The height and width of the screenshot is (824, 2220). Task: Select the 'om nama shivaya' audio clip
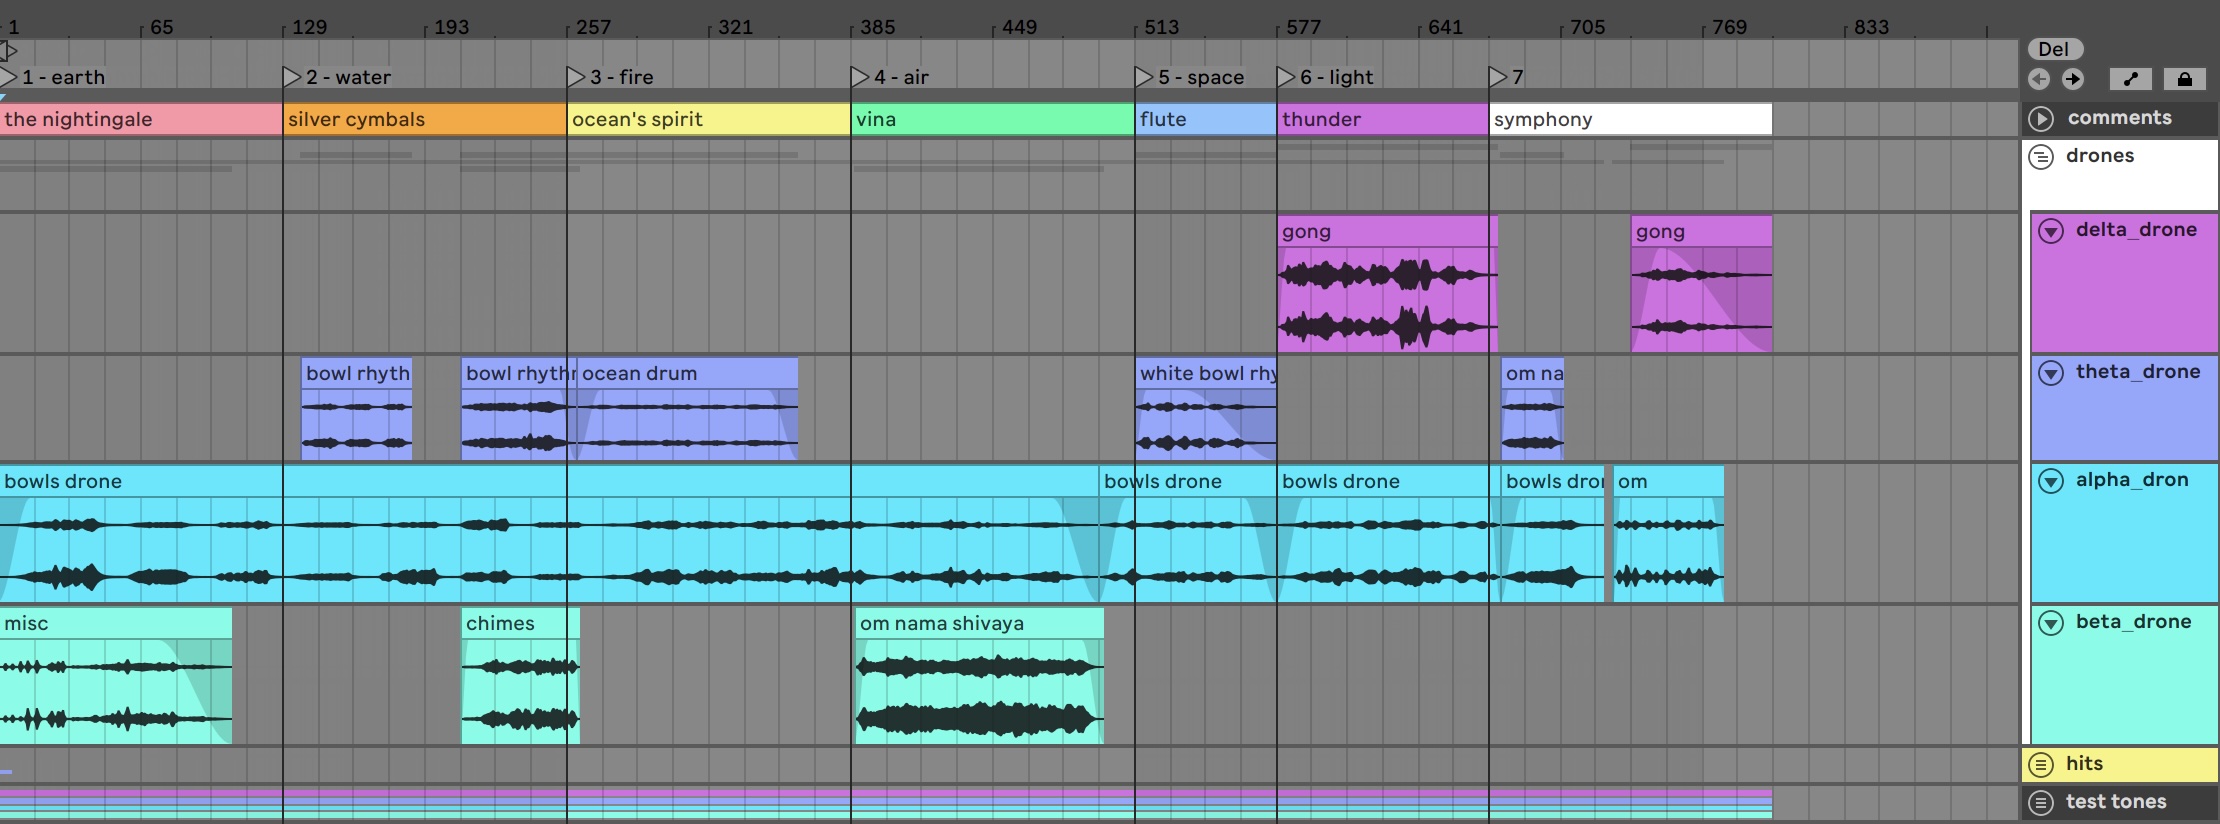(978, 623)
